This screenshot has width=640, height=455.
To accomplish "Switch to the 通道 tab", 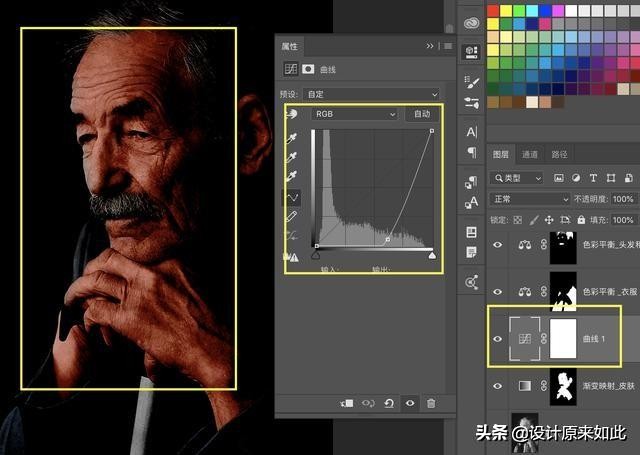I will pos(530,154).
